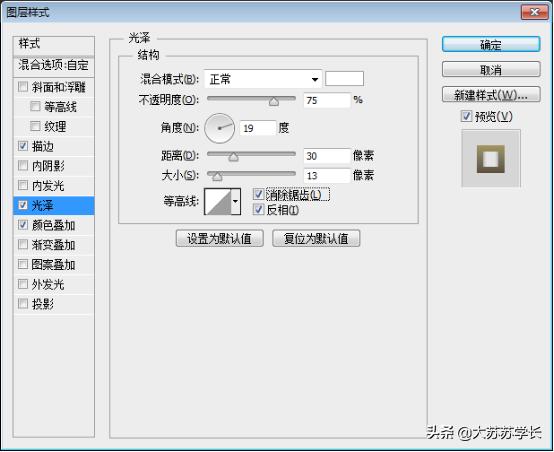Uncheck the 反相 option
554x452 pixels.
point(259,210)
